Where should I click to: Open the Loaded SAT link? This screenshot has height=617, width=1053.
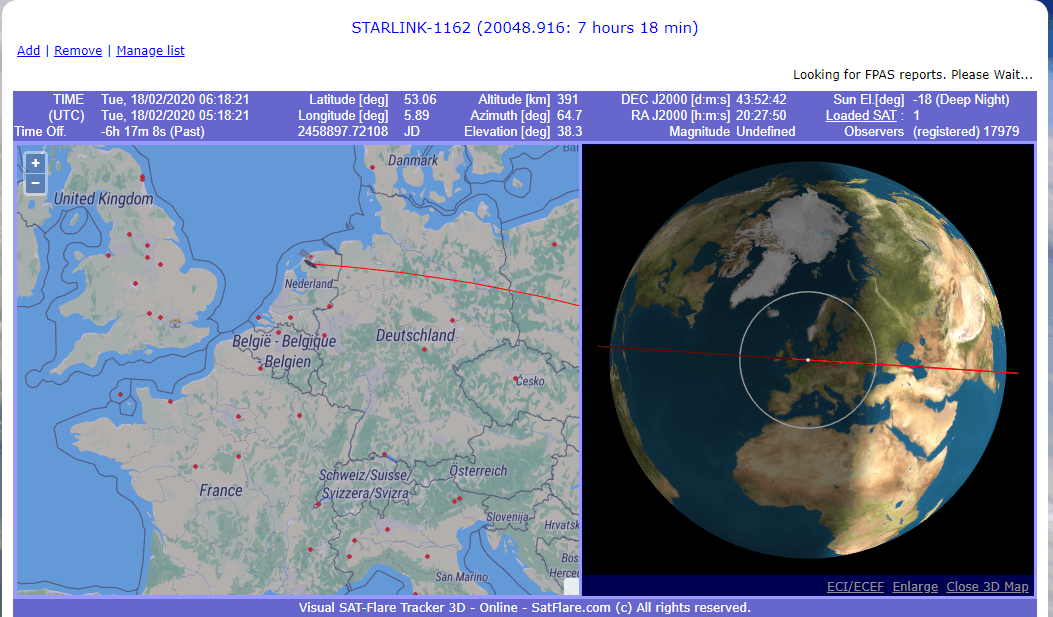point(861,115)
